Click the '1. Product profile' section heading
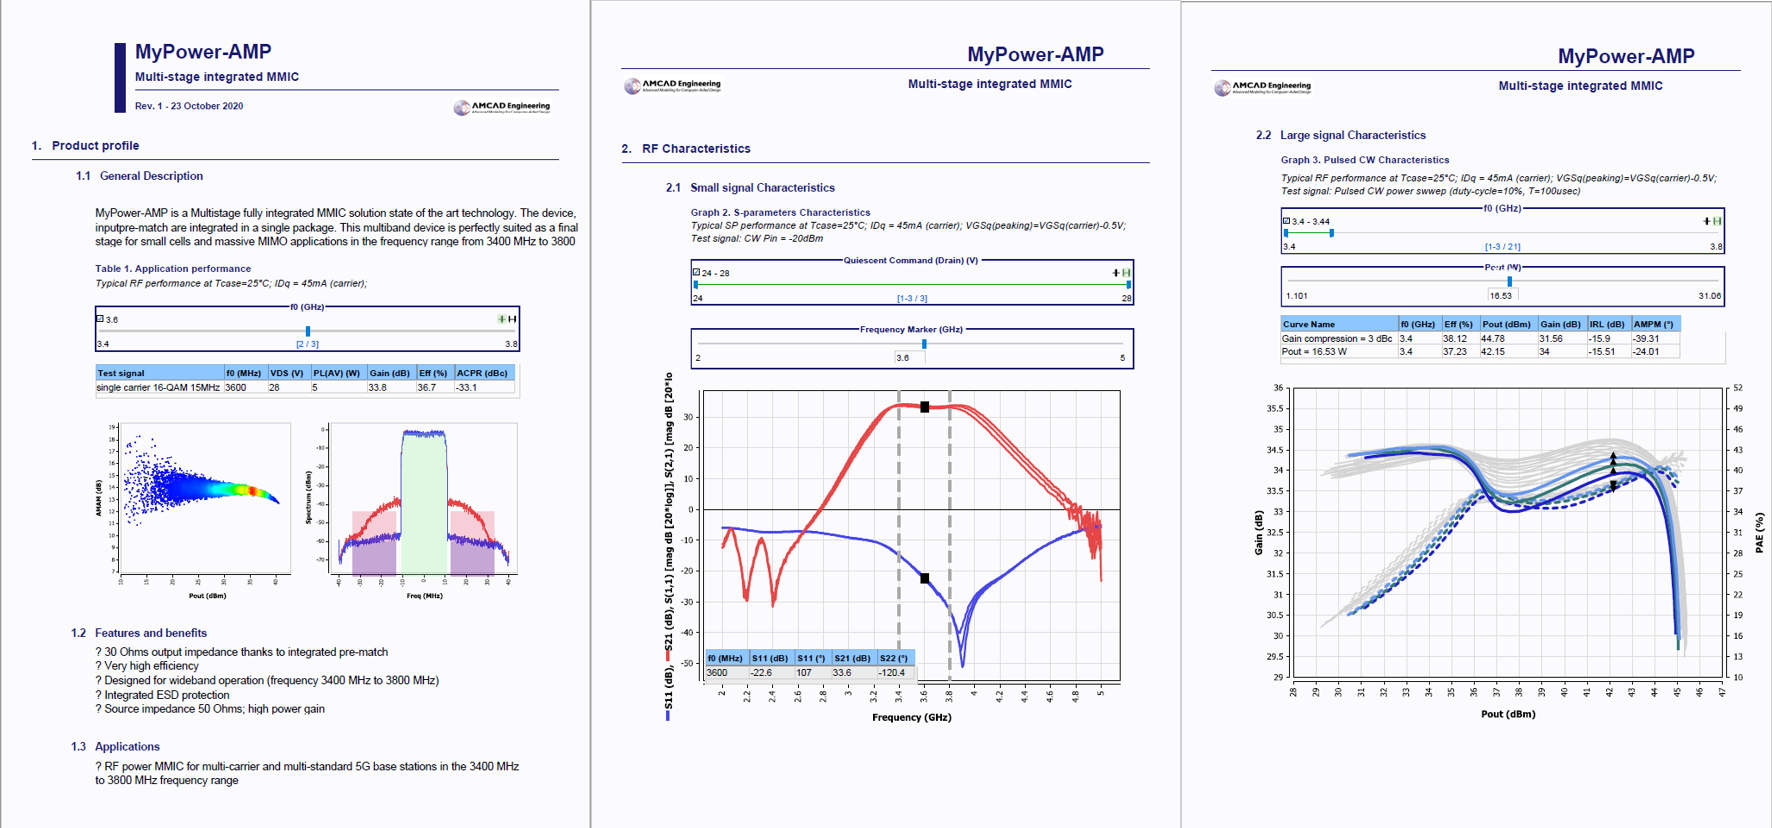Image resolution: width=1772 pixels, height=828 pixels. (85, 145)
